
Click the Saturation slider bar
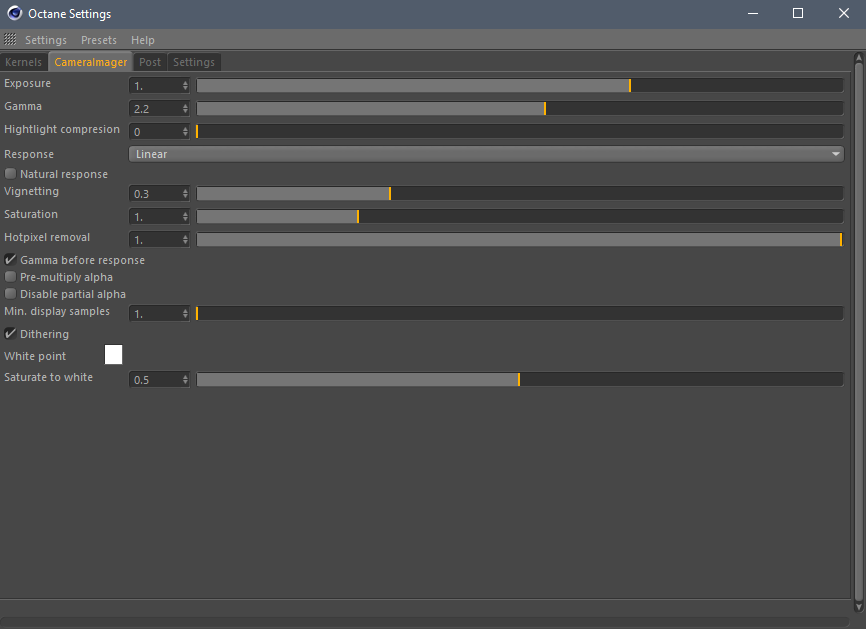pos(520,216)
